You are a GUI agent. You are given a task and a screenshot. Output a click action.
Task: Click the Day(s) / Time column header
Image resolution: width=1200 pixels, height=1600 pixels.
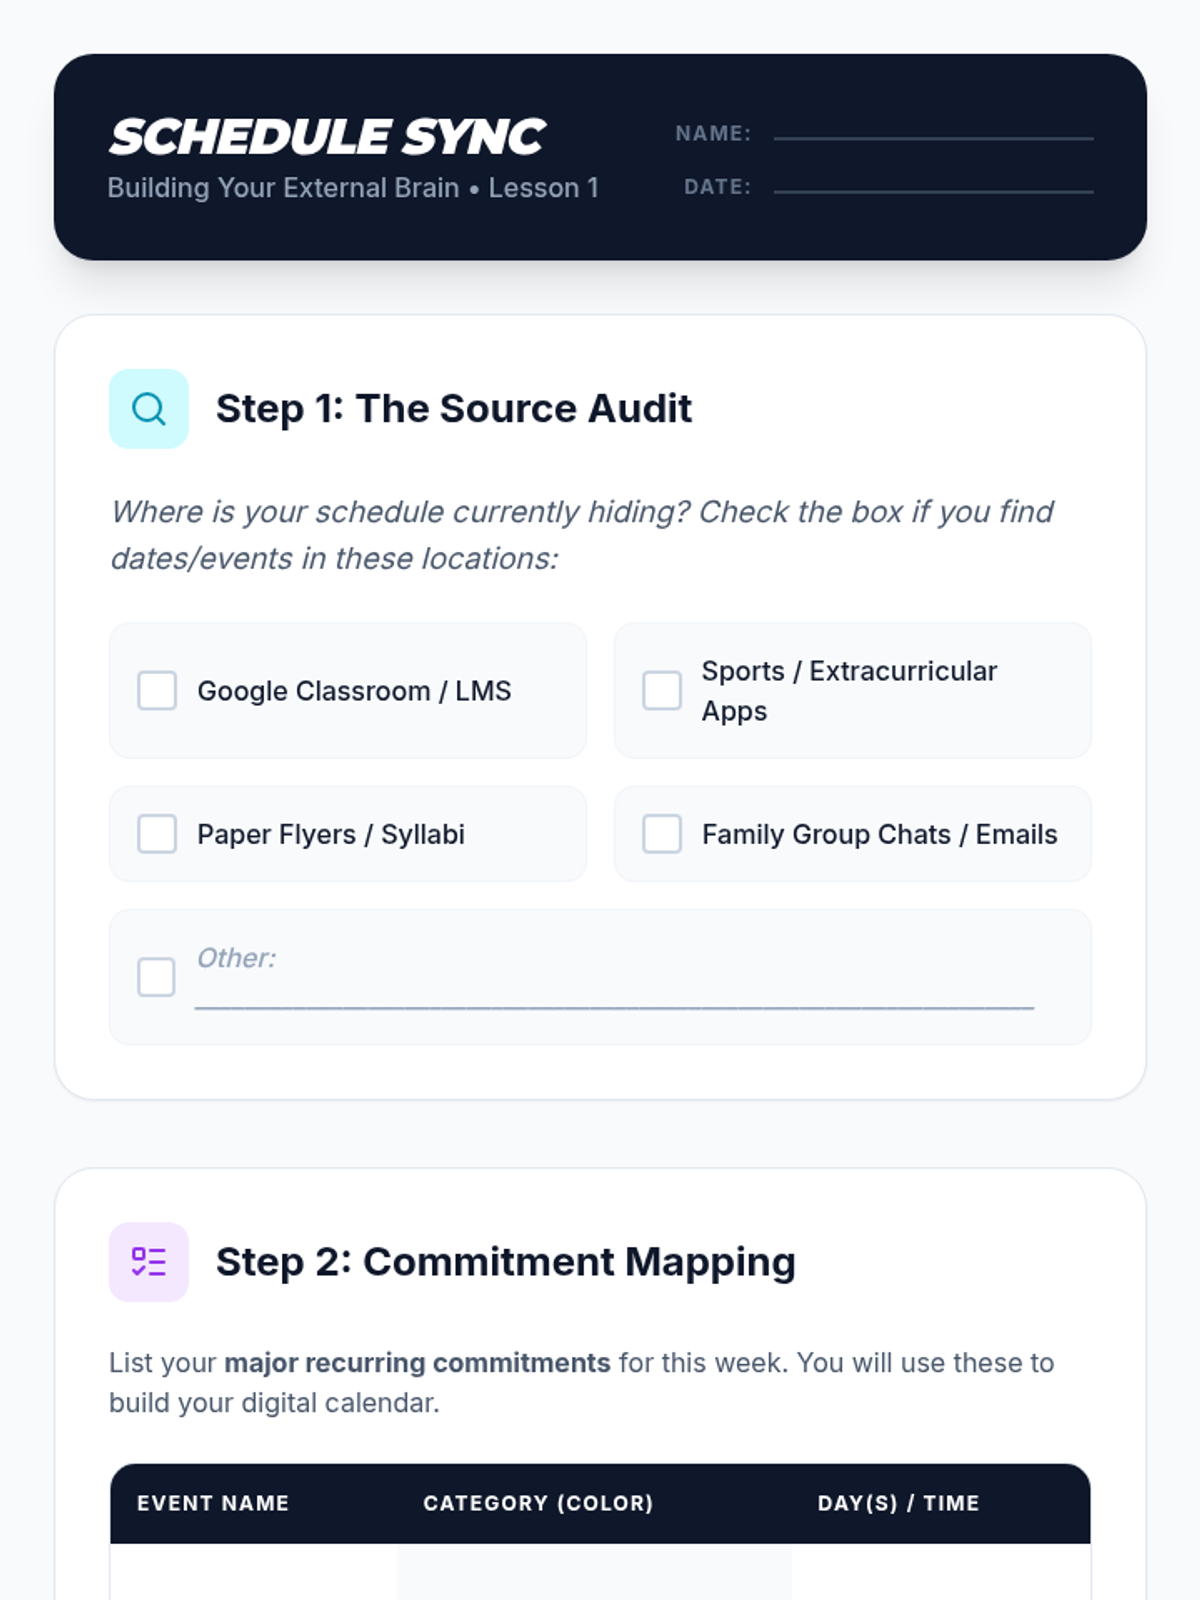[x=898, y=1503]
